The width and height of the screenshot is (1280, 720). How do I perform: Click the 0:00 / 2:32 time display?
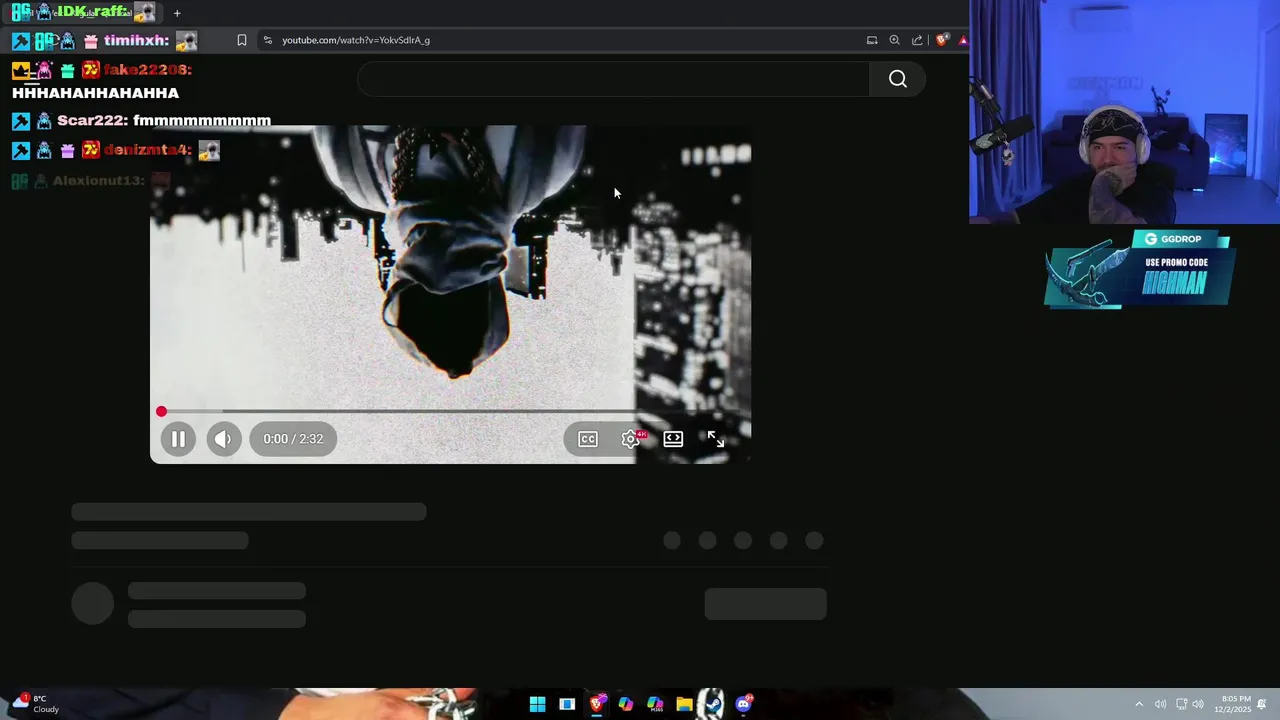pos(293,439)
